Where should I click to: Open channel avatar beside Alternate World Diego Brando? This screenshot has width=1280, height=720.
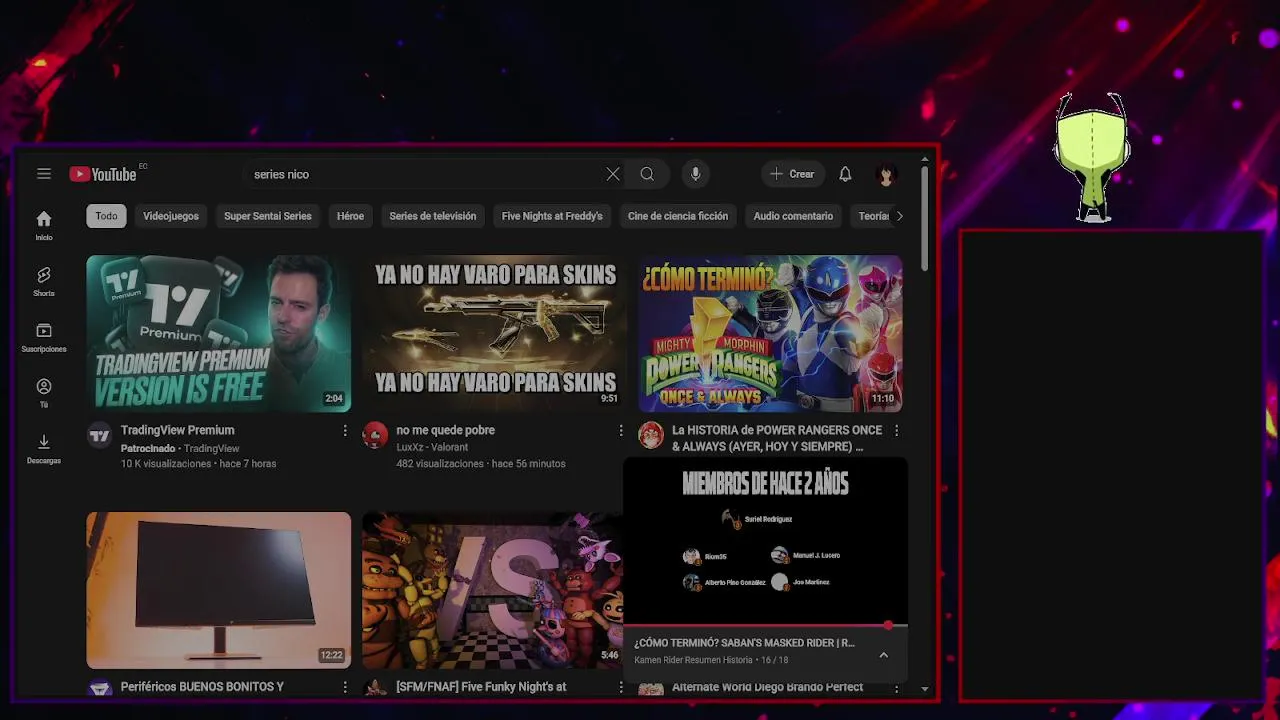651,689
